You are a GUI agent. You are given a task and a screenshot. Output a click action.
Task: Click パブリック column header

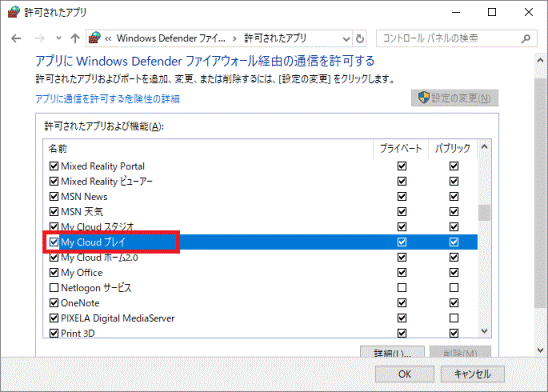point(452,148)
